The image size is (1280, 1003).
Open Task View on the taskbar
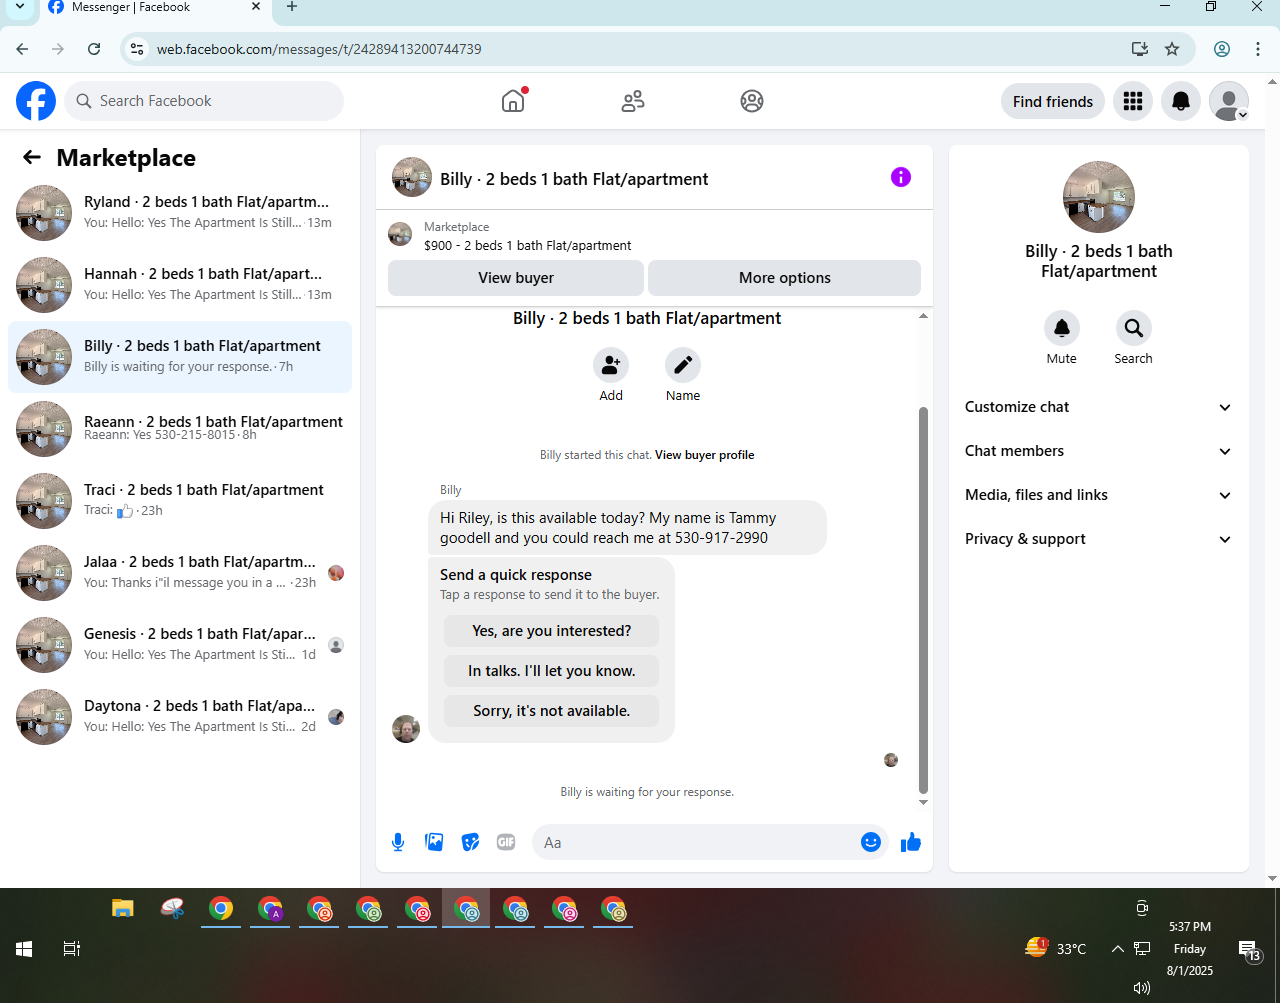click(x=72, y=948)
